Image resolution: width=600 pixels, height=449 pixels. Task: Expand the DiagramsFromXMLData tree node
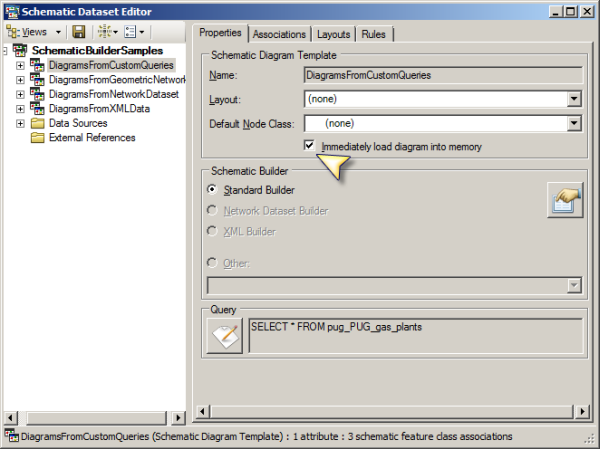click(x=20, y=109)
